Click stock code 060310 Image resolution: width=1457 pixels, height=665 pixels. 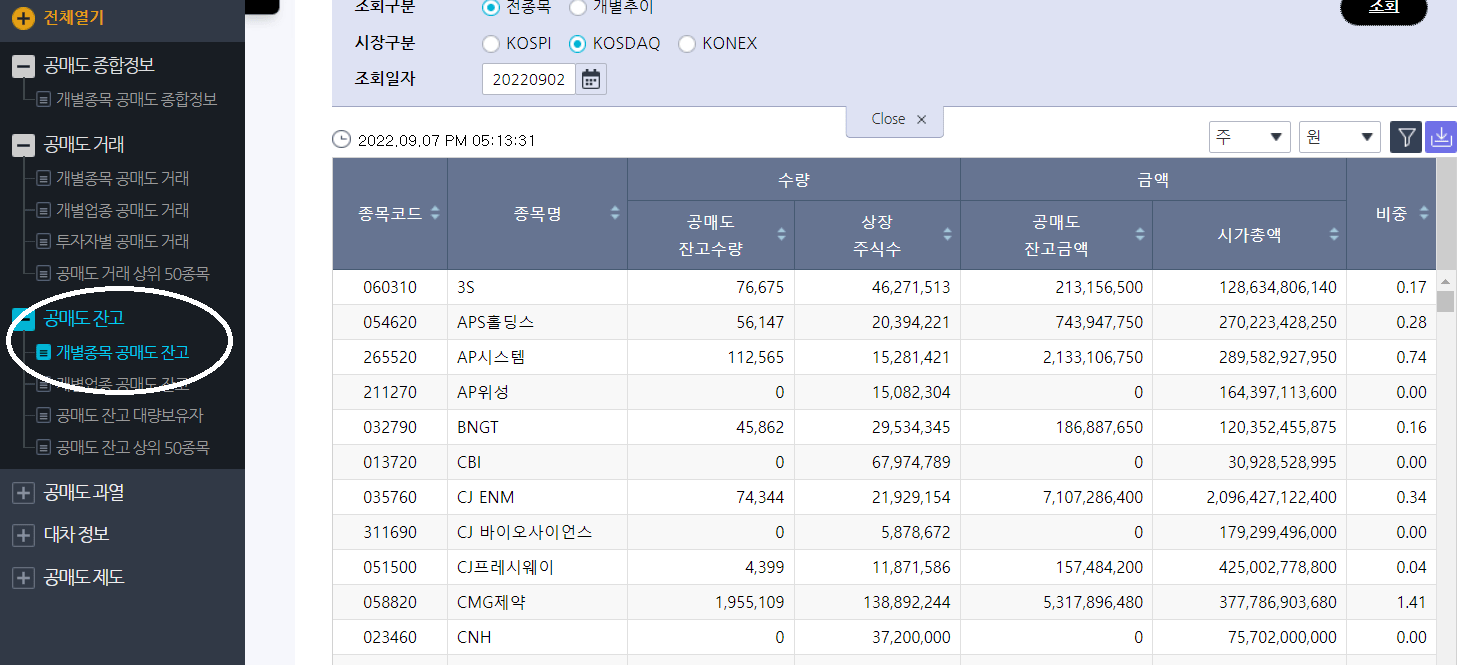click(390, 288)
